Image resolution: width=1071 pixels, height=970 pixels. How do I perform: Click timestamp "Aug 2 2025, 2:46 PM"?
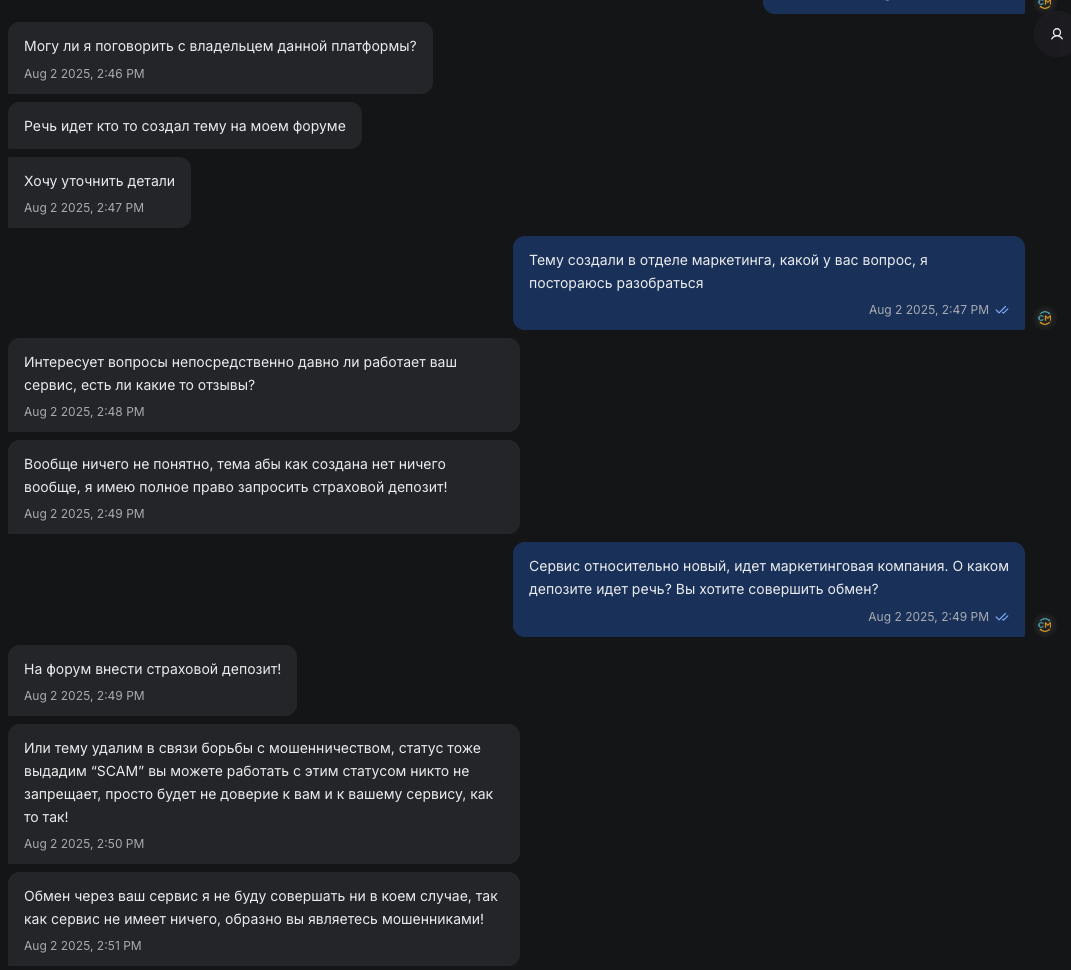click(x=84, y=74)
